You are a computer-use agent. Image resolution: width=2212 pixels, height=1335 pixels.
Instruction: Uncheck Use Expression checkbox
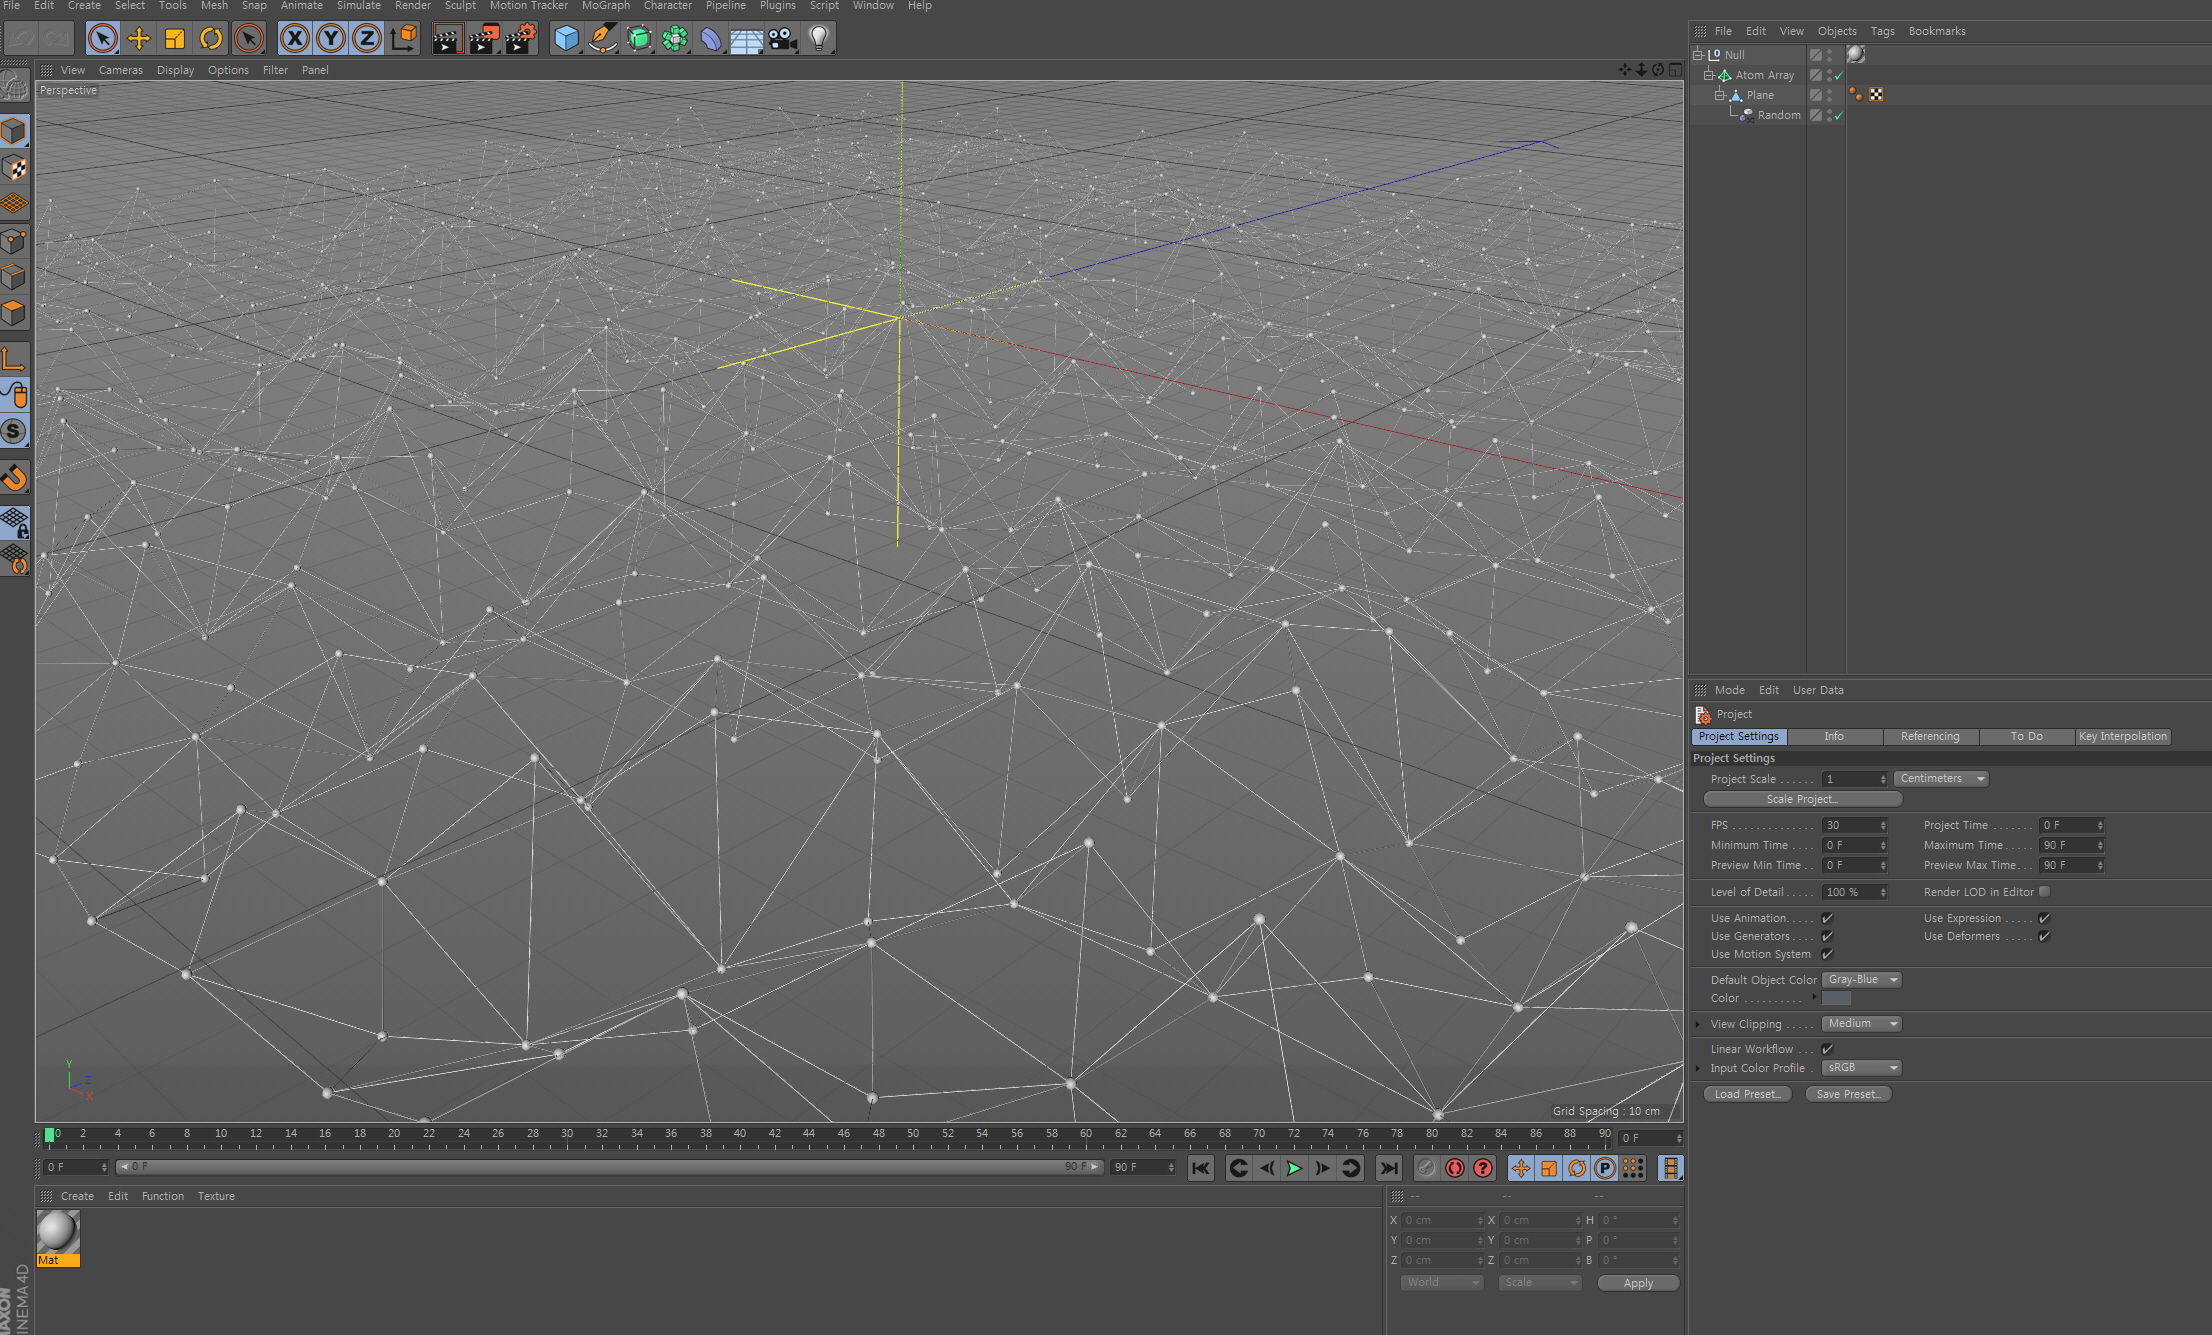(x=2045, y=918)
